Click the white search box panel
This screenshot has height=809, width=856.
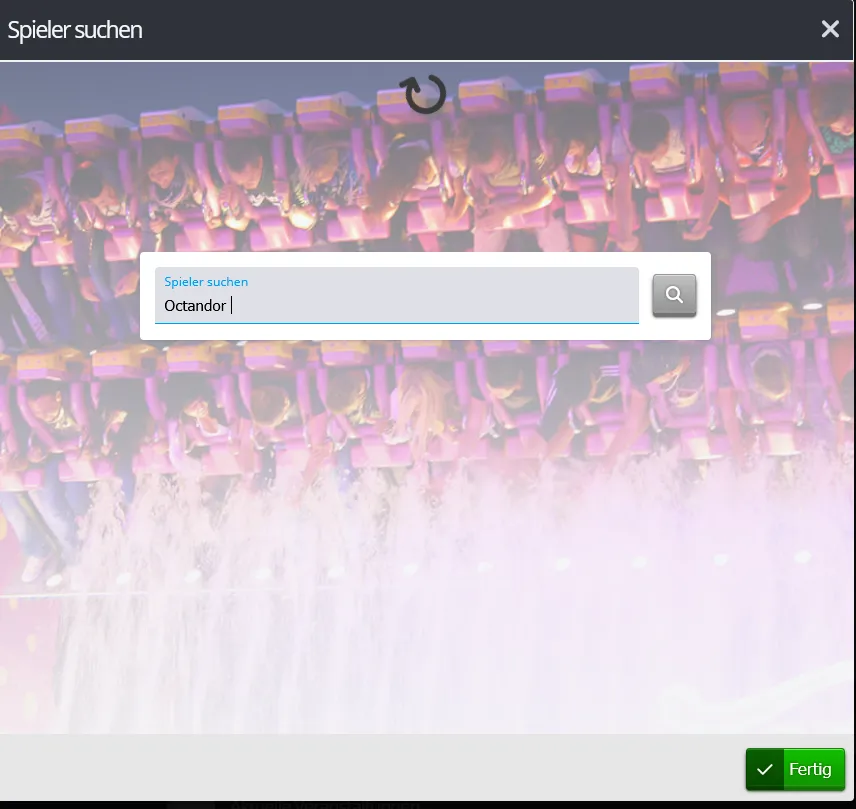click(x=425, y=331)
